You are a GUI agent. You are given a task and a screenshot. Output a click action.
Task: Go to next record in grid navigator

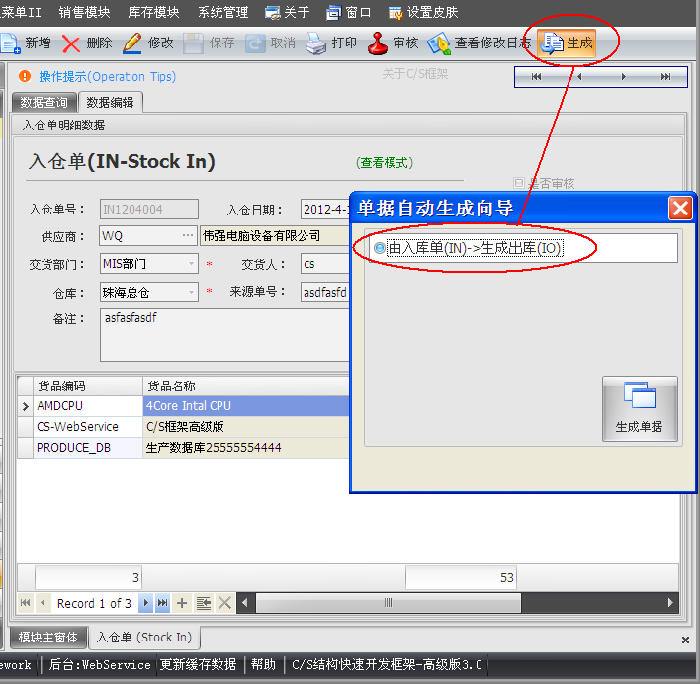(146, 603)
